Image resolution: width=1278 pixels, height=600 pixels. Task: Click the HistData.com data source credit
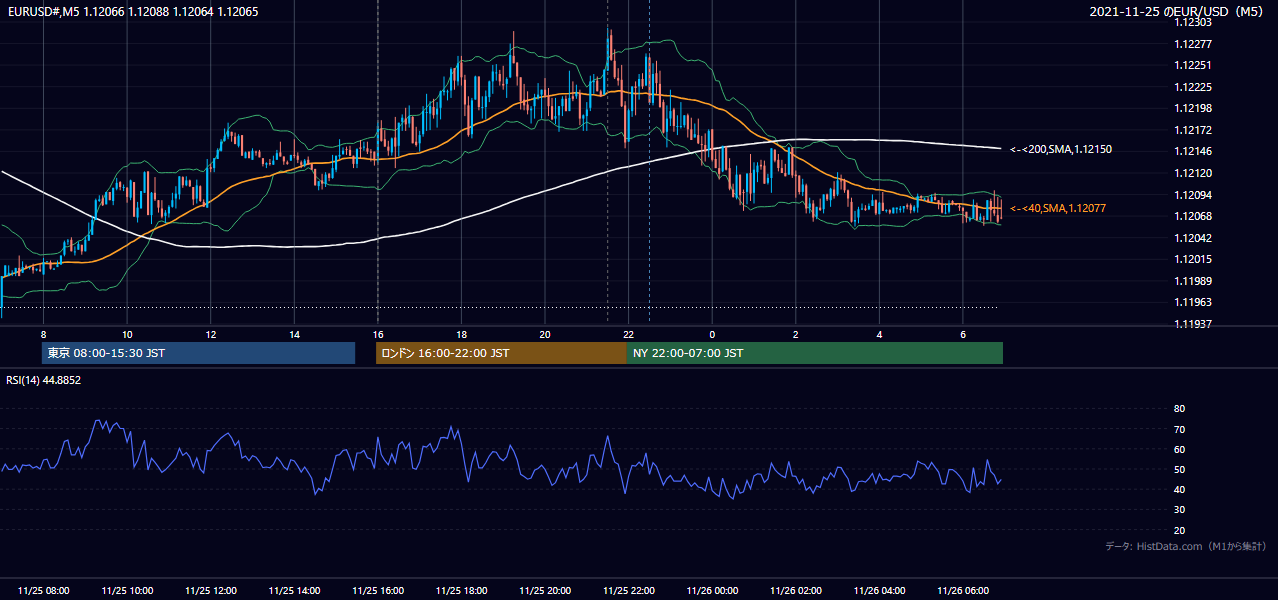click(x=1186, y=546)
